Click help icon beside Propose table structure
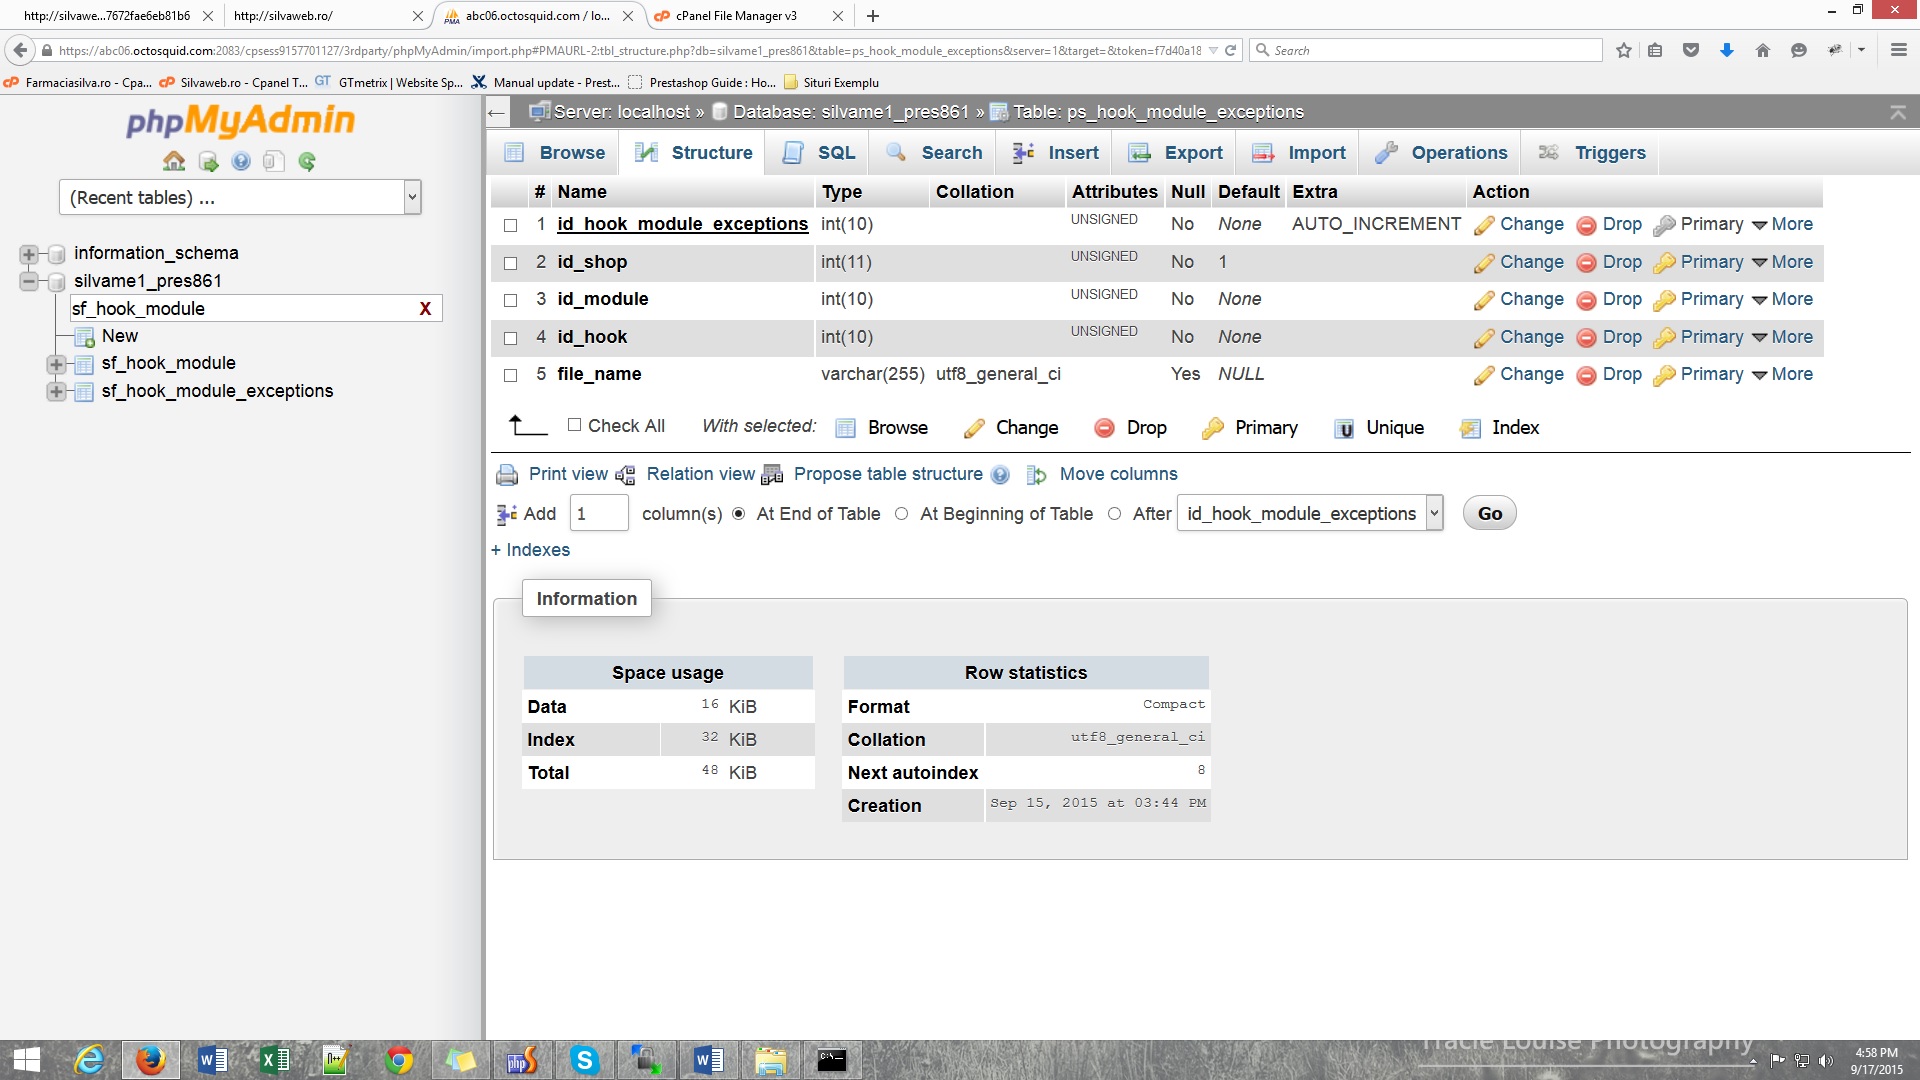Screen dimensions: 1920x1080 [x=1000, y=475]
